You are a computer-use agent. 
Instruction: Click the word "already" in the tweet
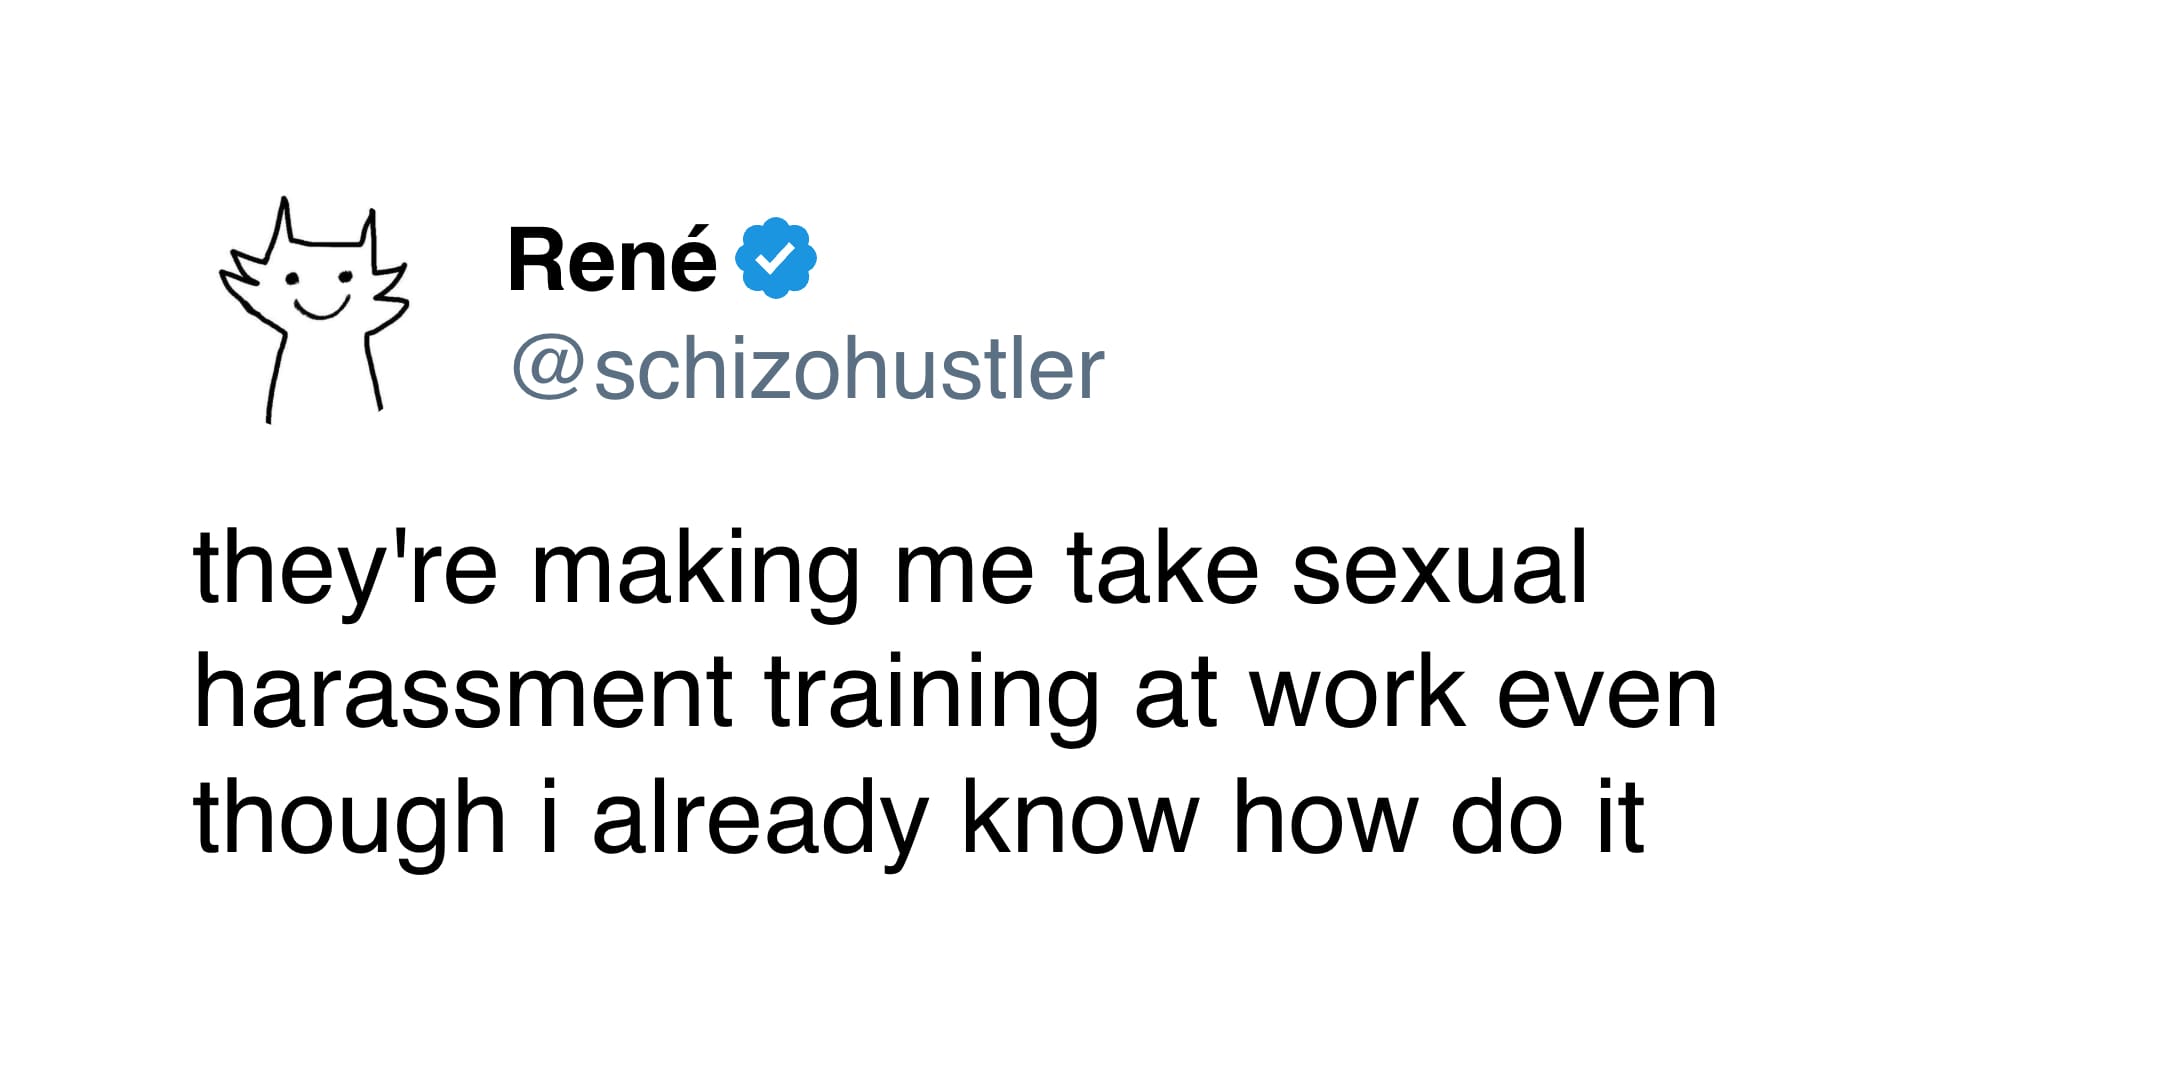(x=761, y=820)
